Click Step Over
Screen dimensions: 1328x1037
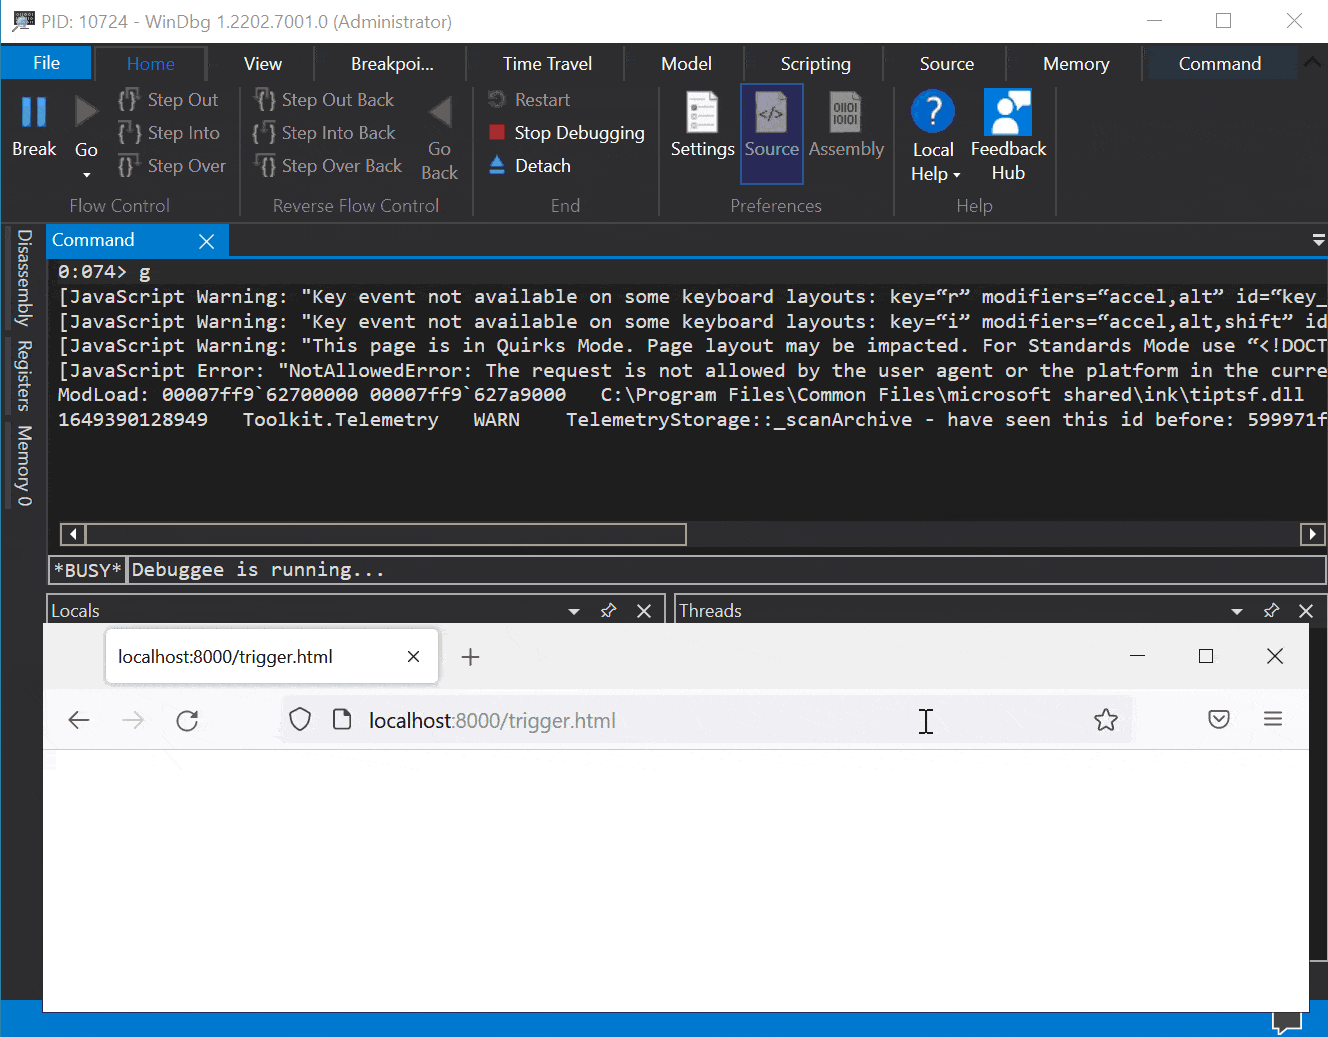[x=171, y=166]
